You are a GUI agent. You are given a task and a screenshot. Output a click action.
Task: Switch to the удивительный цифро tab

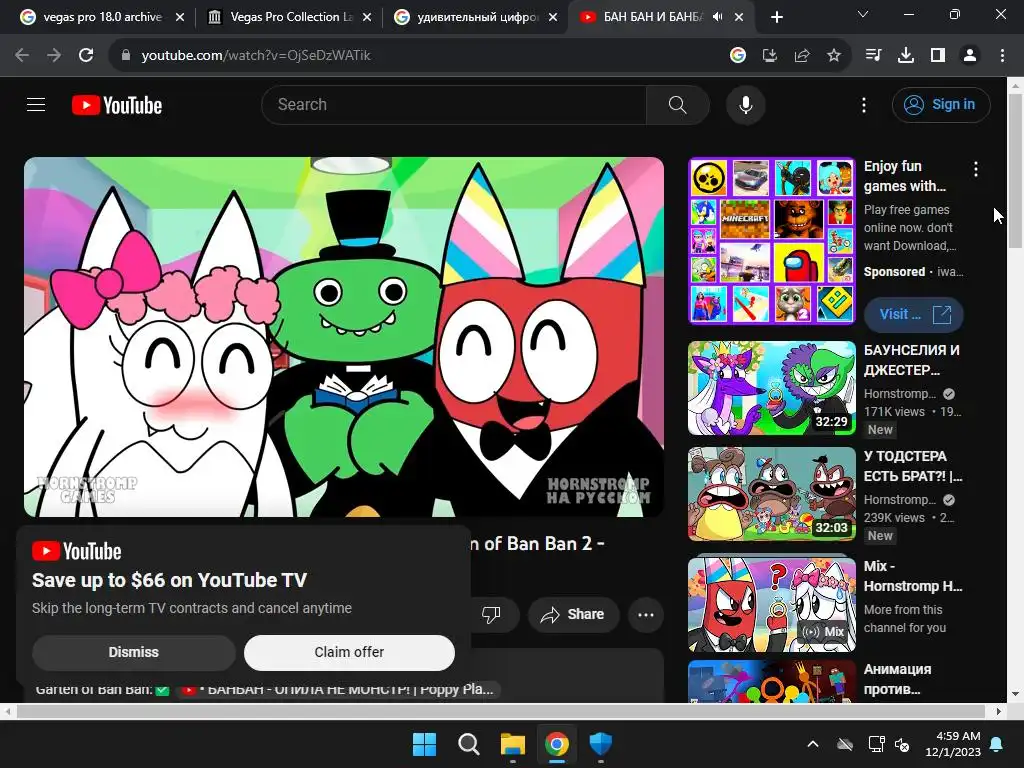[x=475, y=17]
